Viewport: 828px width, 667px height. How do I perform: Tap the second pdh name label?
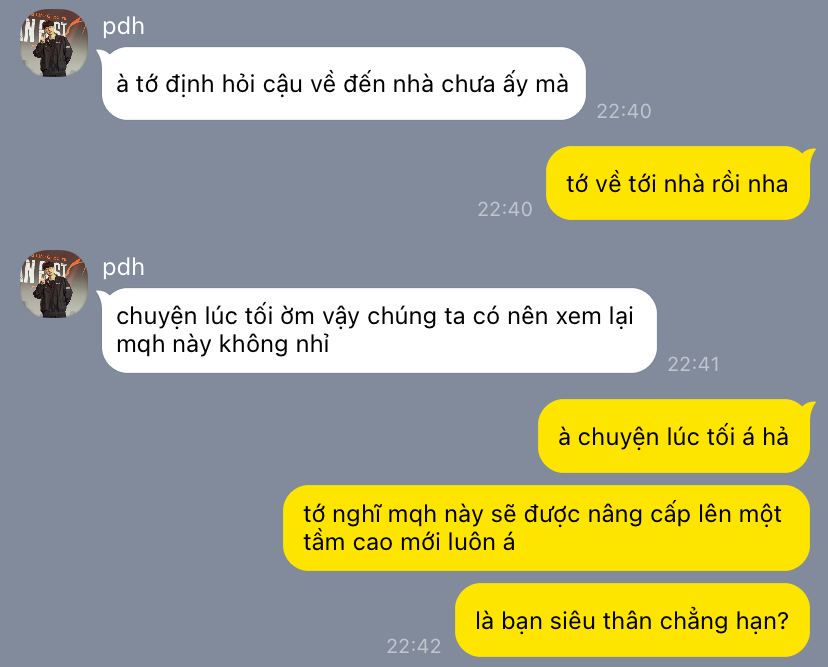(x=123, y=267)
